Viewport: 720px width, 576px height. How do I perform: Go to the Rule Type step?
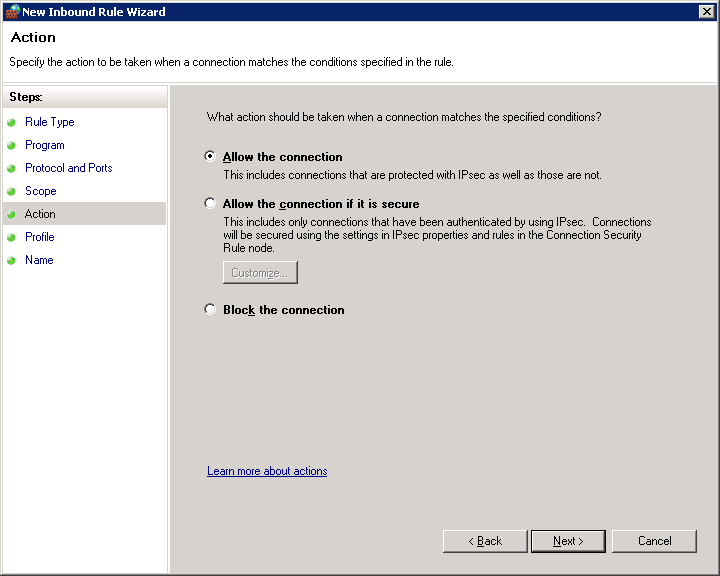50,122
